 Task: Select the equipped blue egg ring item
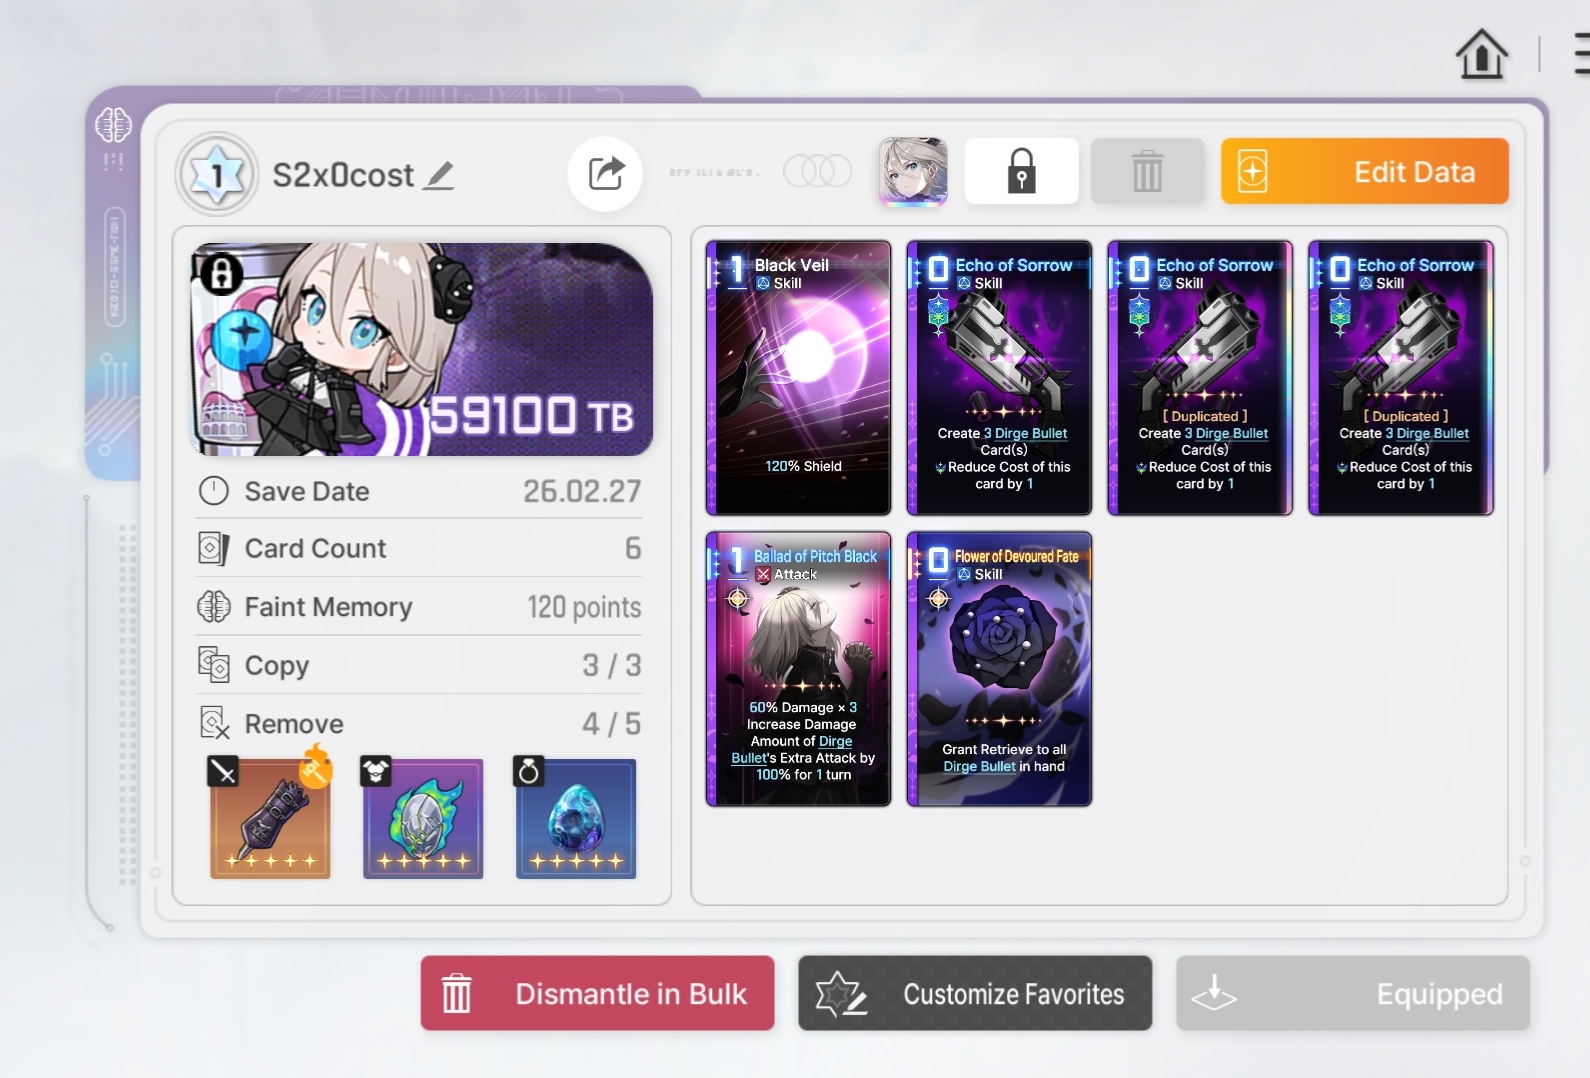(576, 819)
